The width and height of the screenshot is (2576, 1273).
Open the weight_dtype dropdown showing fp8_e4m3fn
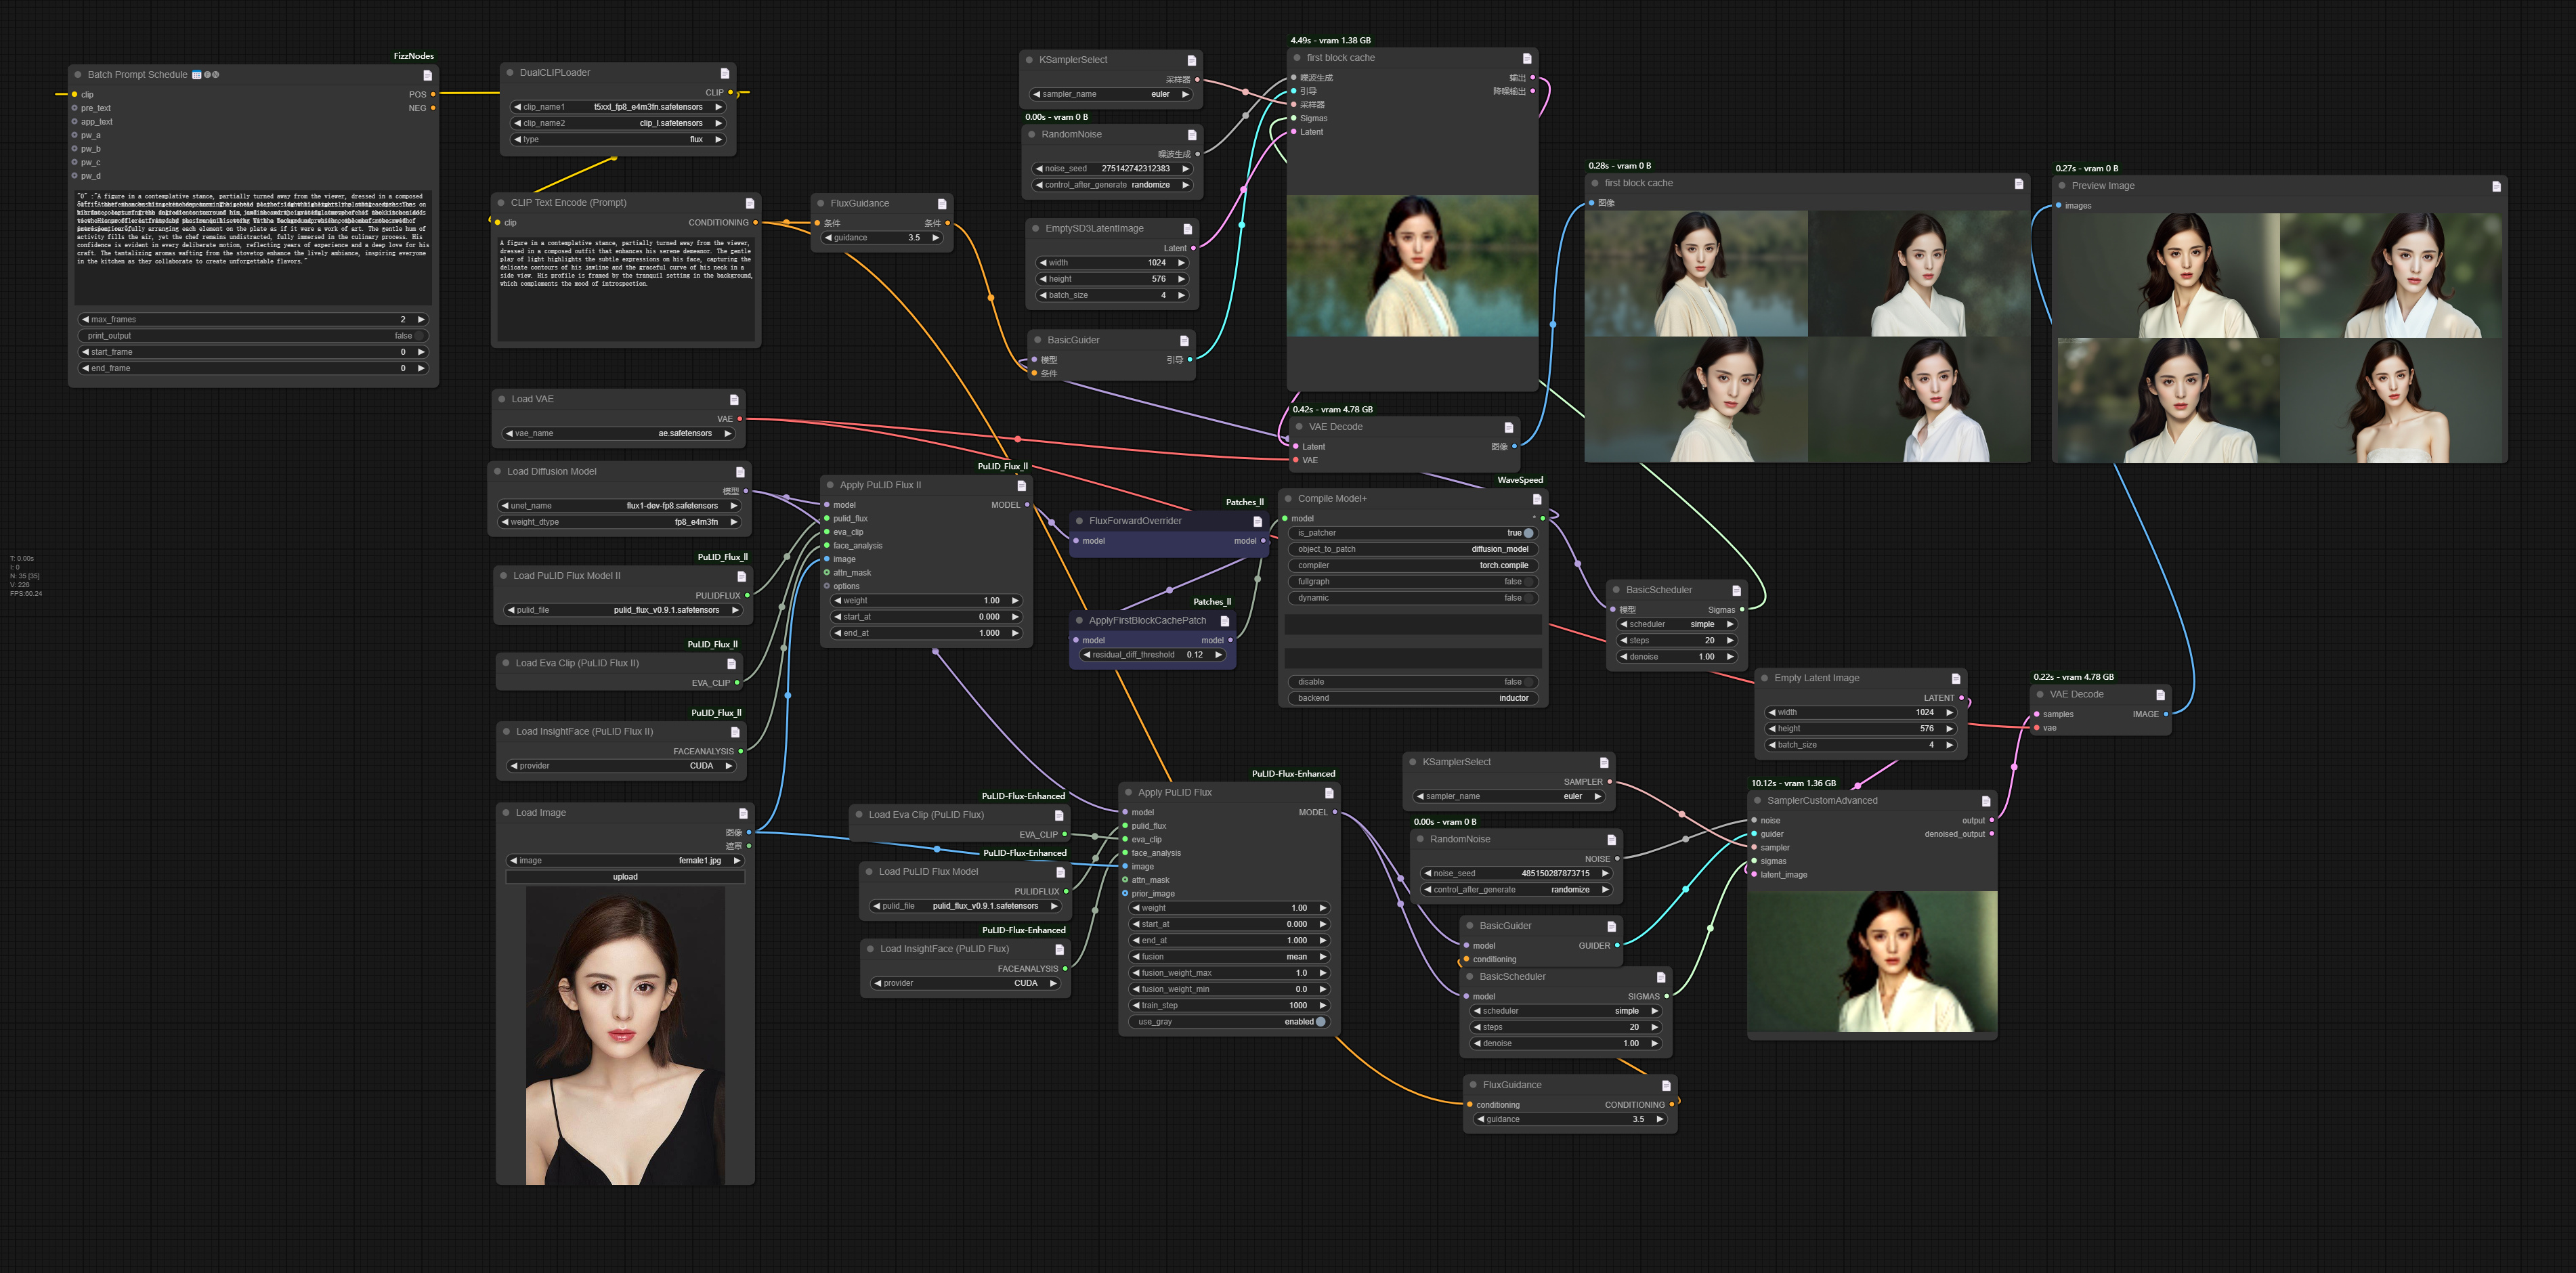click(620, 522)
